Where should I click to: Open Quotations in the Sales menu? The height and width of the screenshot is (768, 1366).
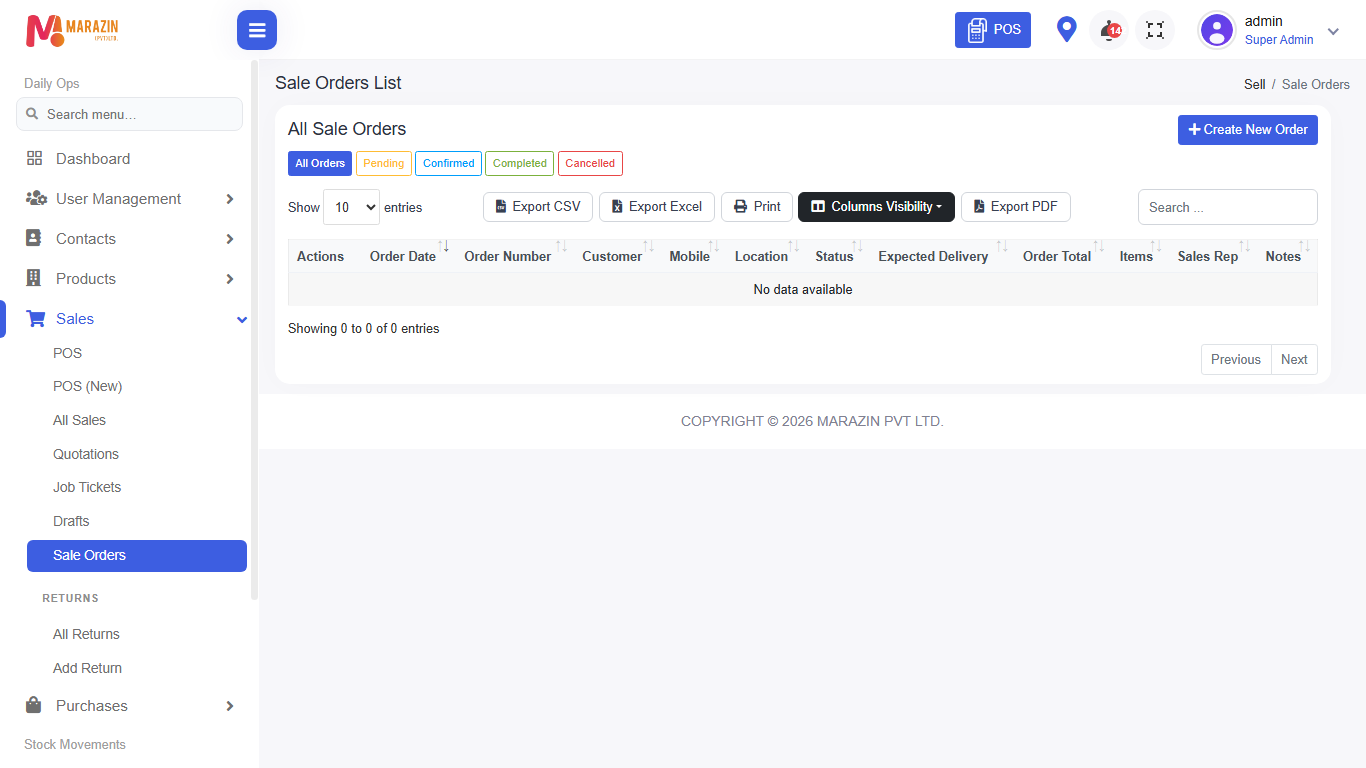[86, 454]
